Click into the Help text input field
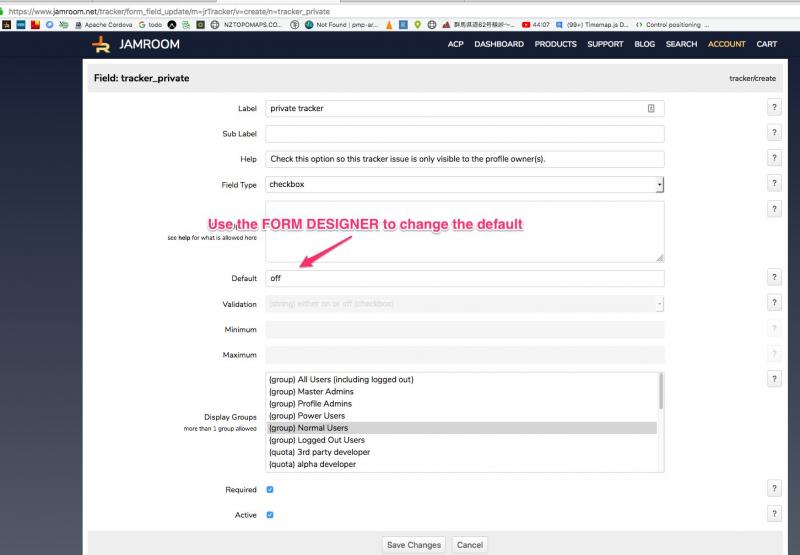The image size is (800, 555). tap(464, 159)
